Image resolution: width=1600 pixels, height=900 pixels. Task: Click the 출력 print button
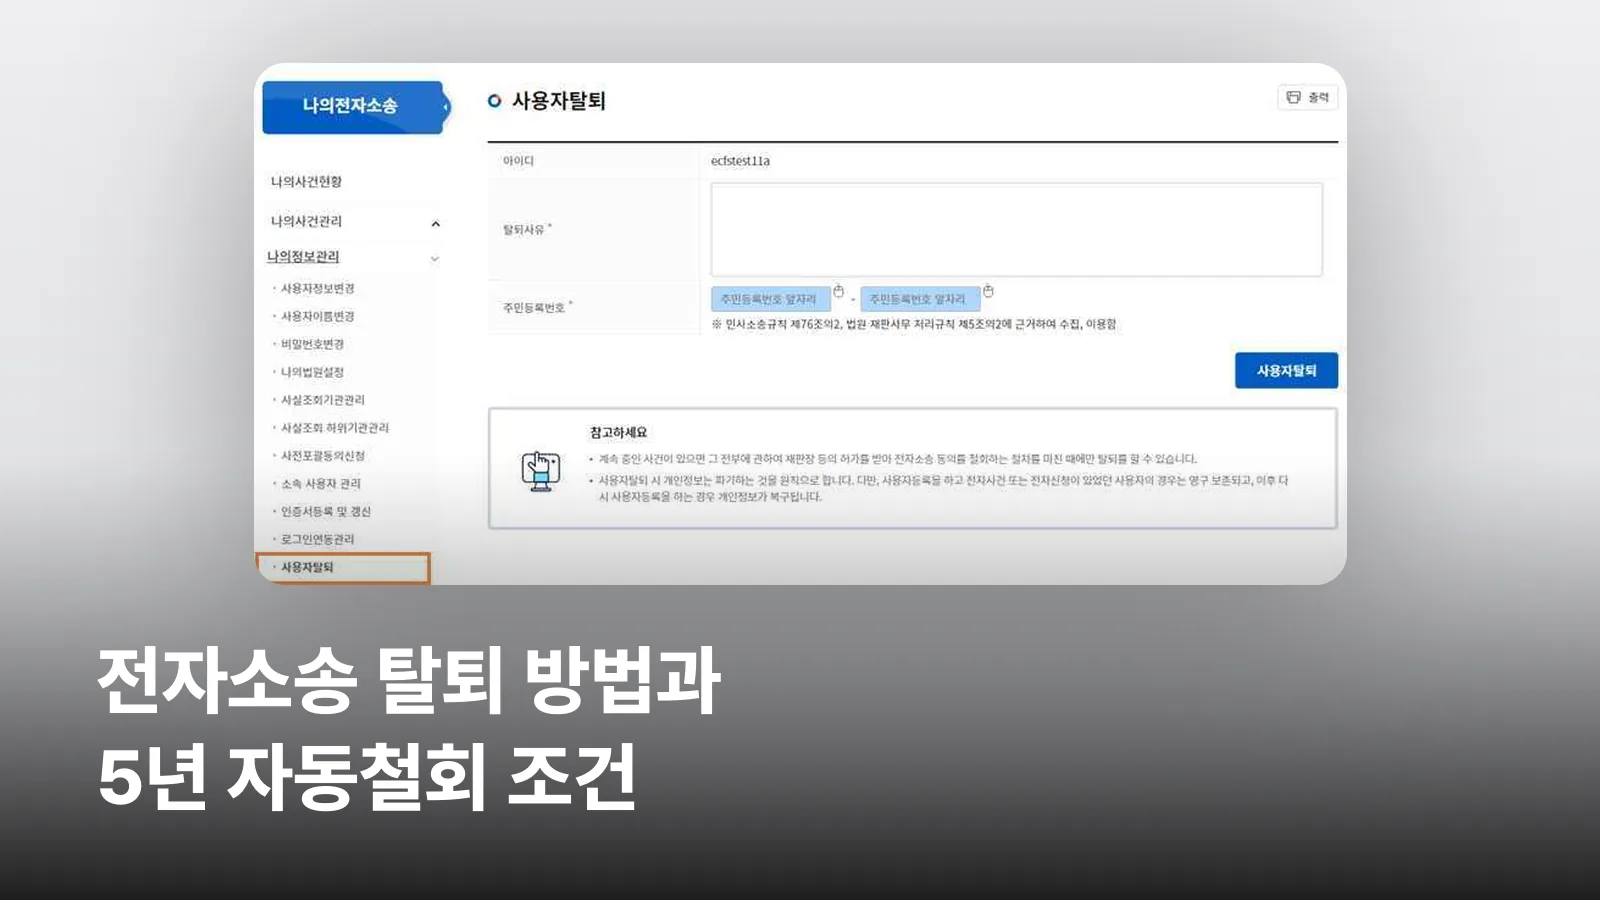1307,97
